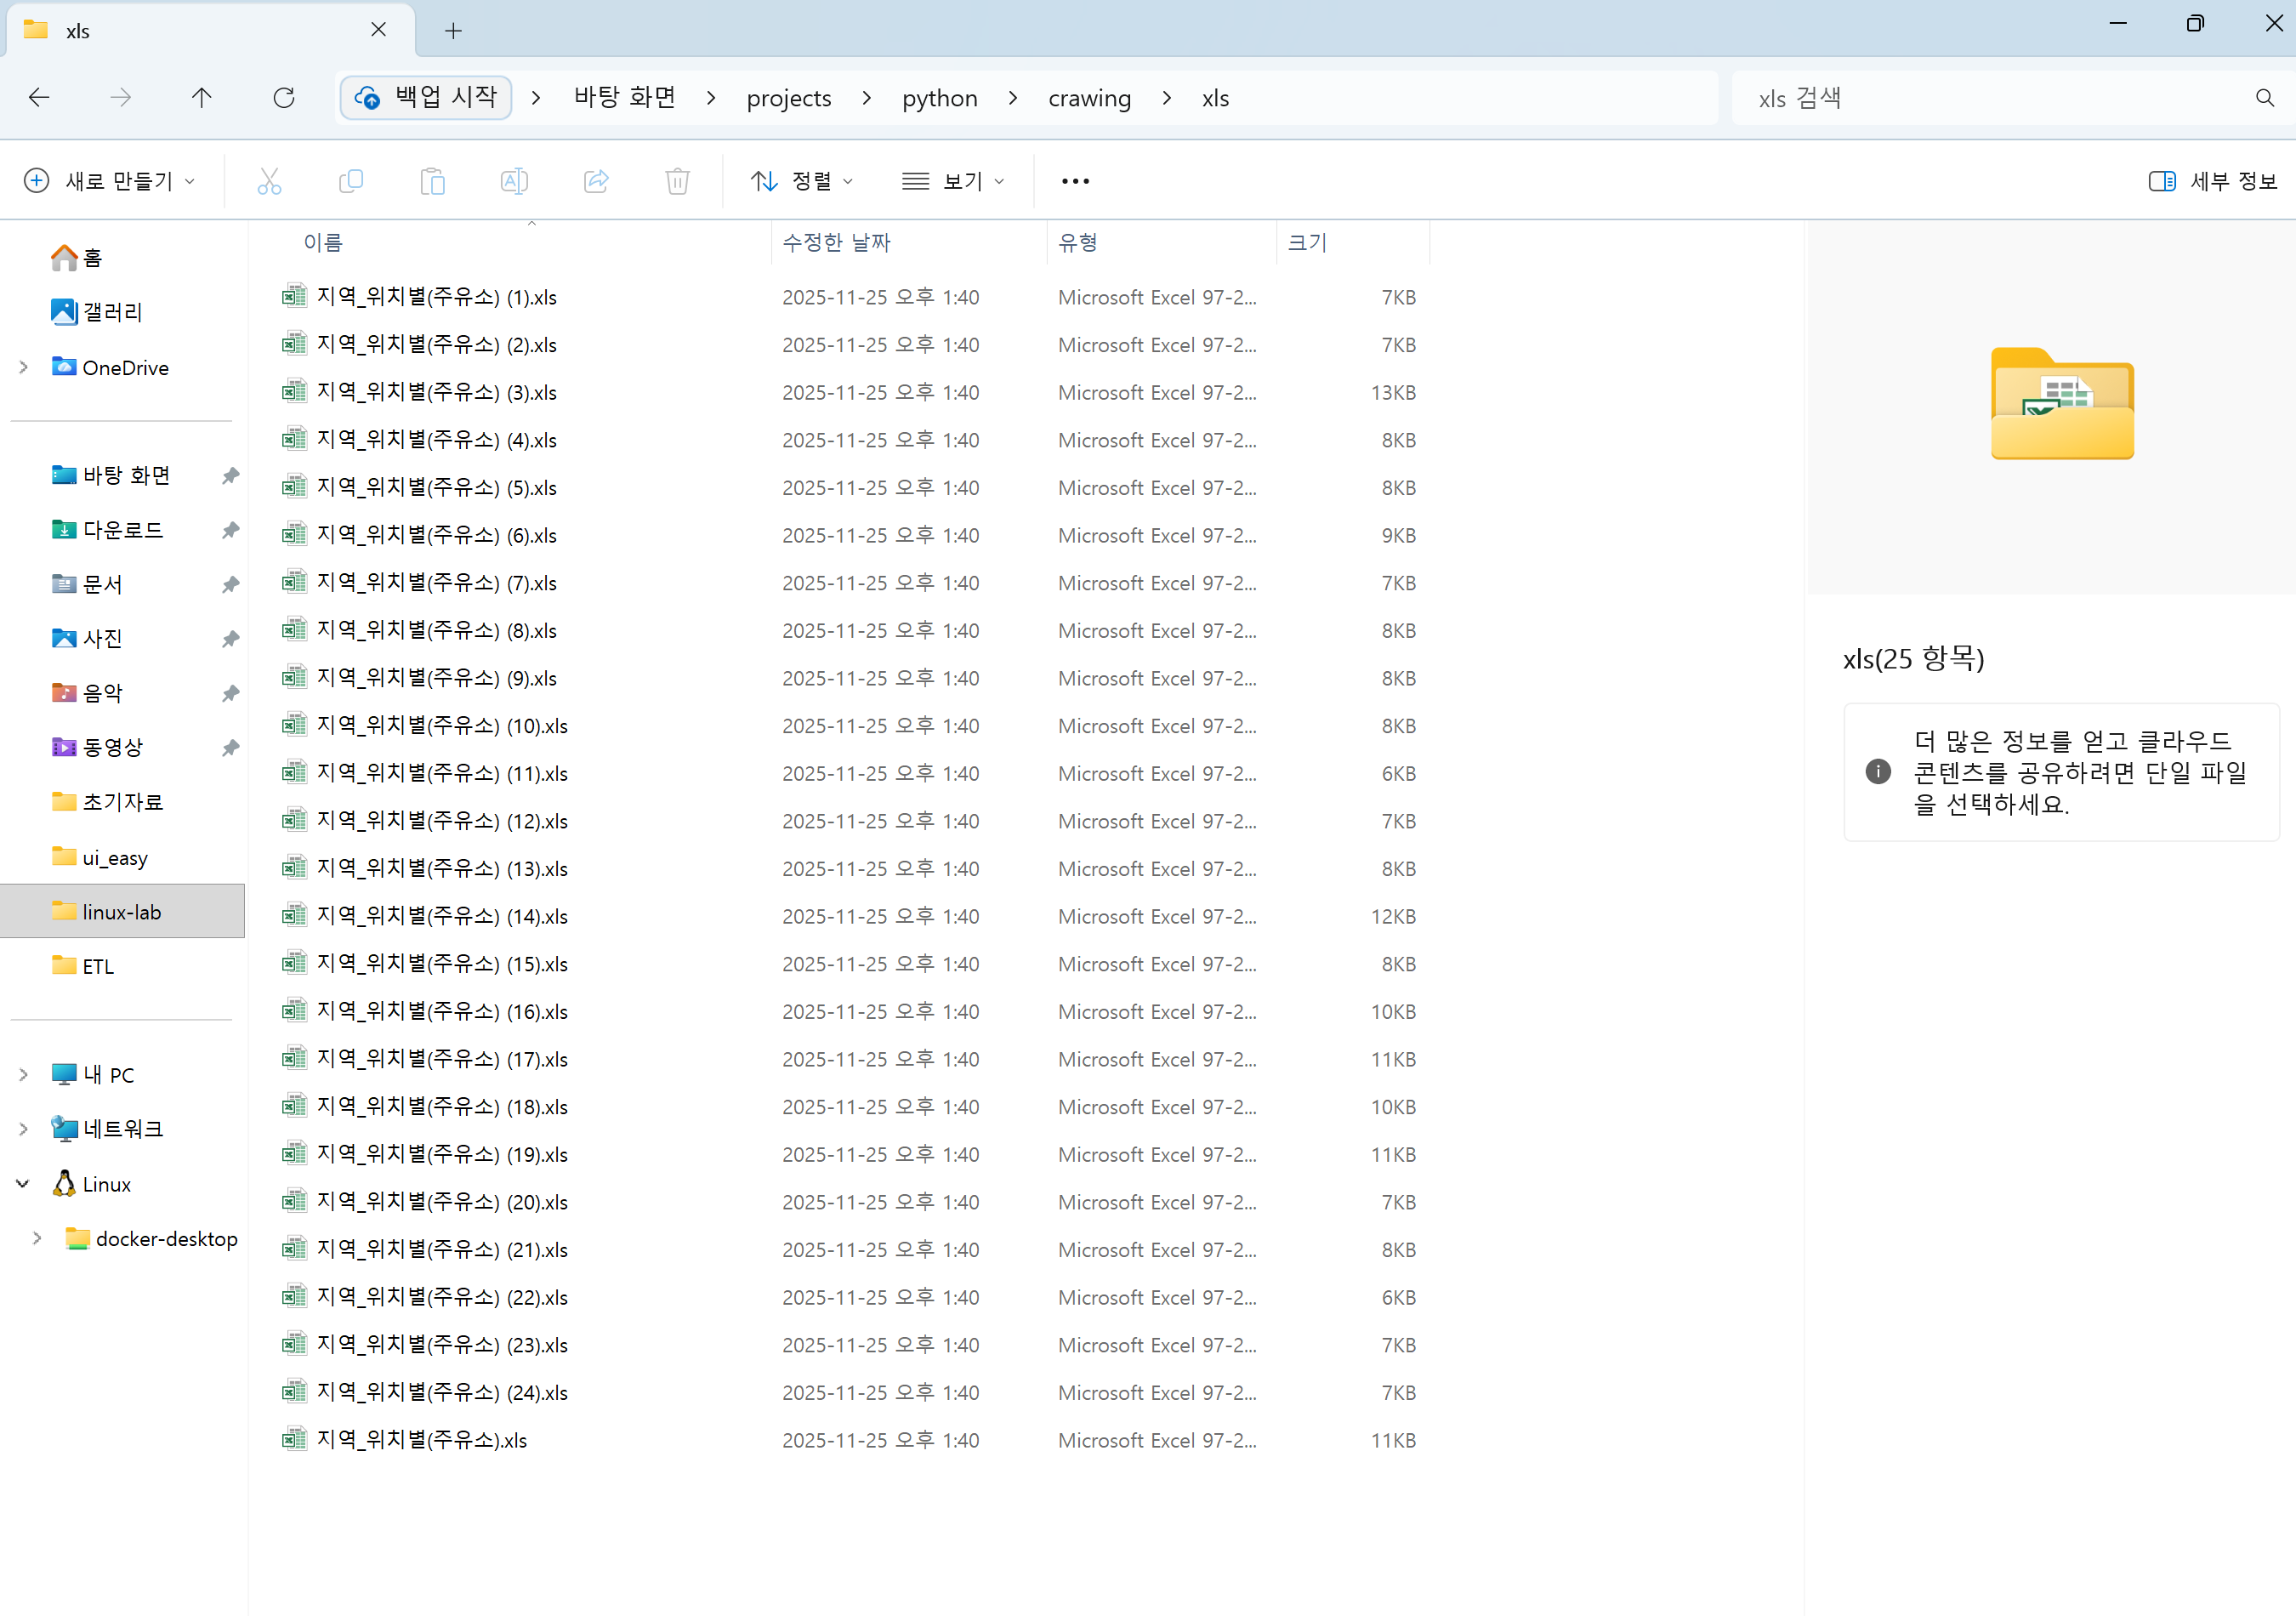Screen dimensions: 2296x1616
Task: Click python in the breadcrumb path
Action: (939, 98)
